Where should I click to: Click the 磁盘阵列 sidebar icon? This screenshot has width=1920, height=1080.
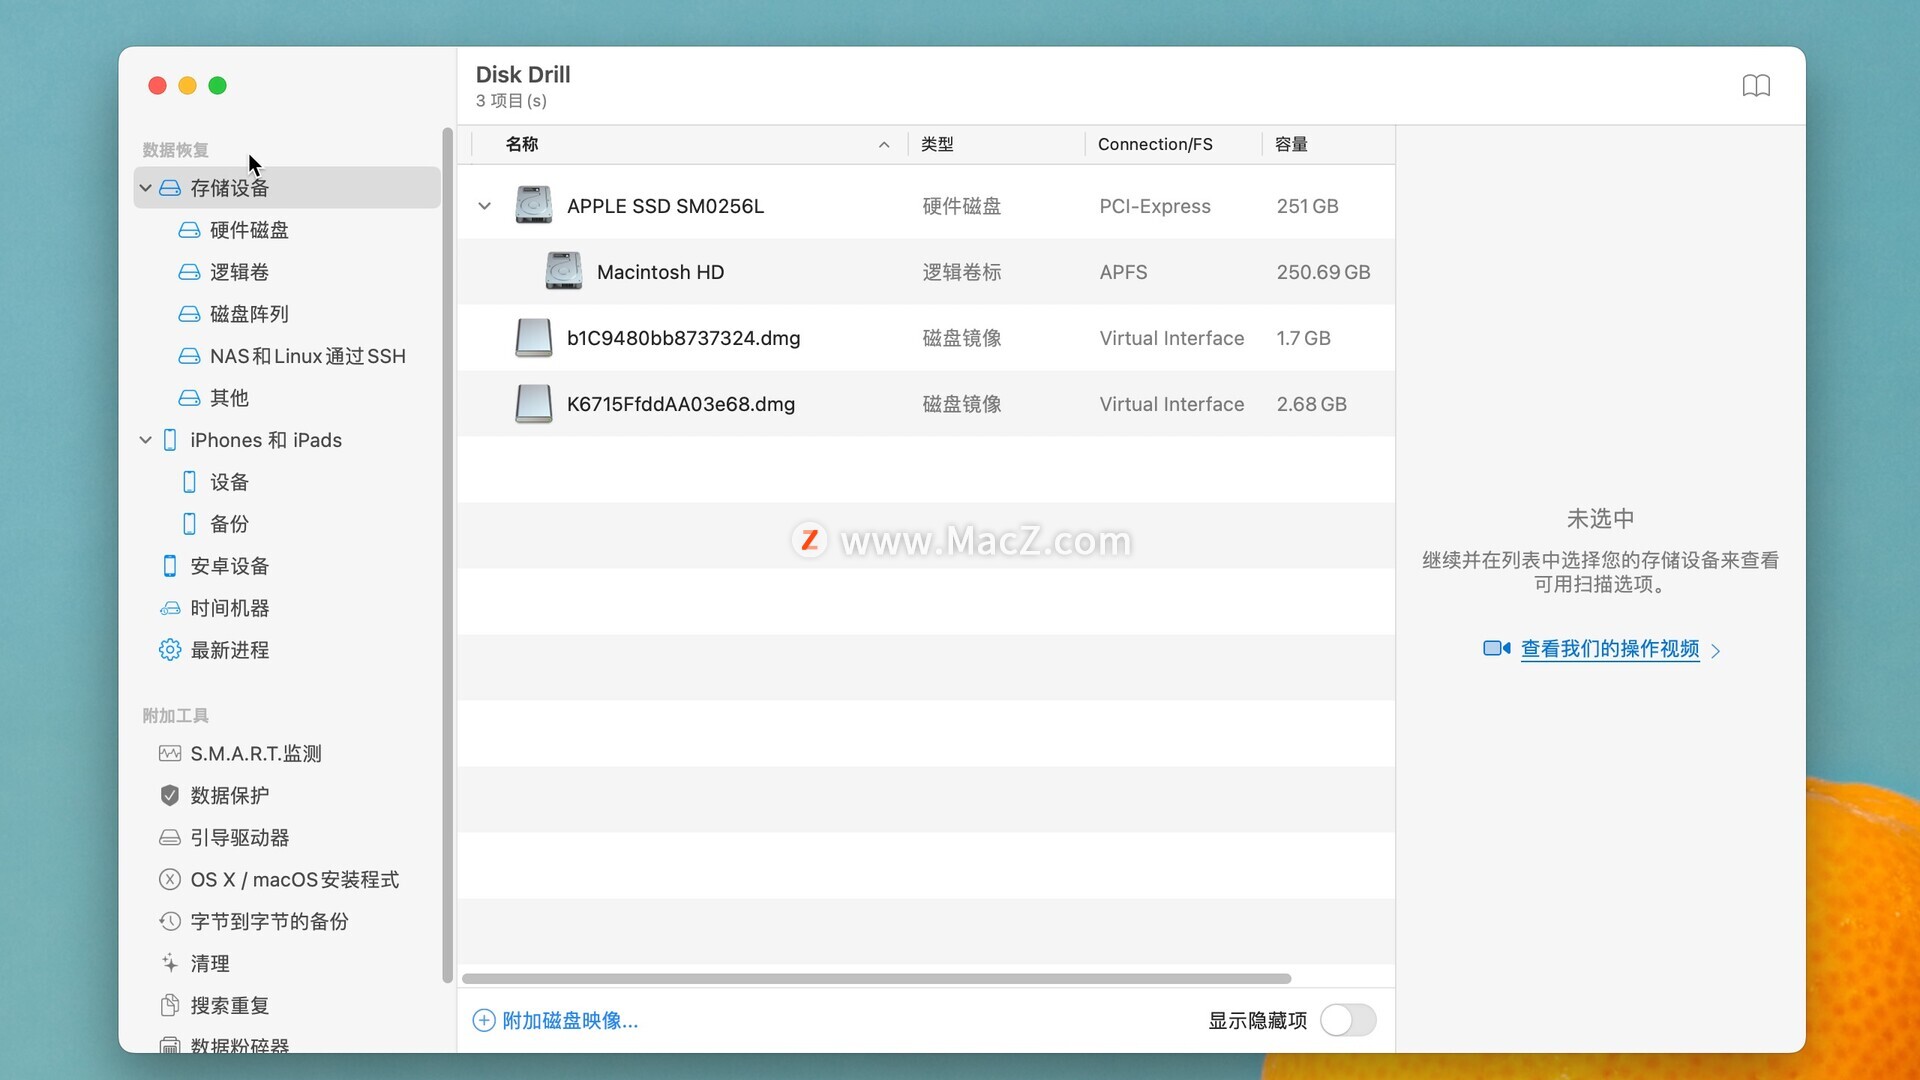(189, 314)
